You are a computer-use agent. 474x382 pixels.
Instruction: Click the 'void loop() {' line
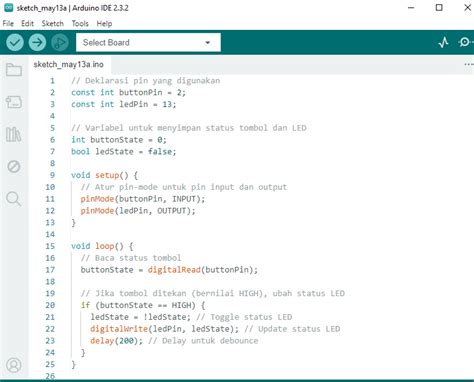[102, 246]
